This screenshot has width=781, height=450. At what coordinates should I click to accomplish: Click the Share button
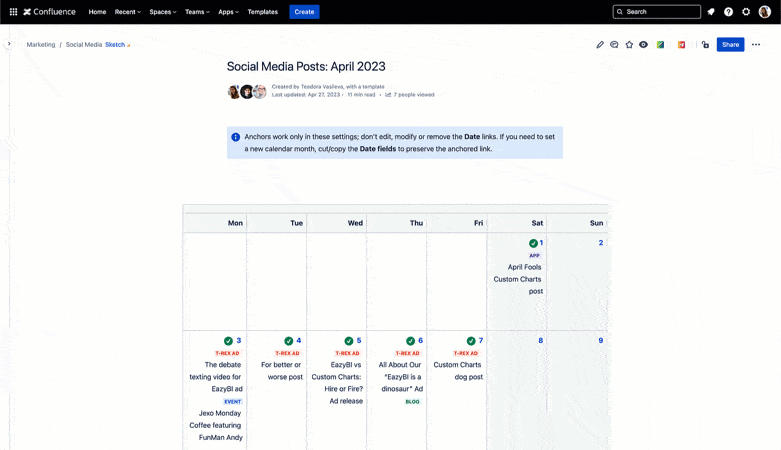730,44
